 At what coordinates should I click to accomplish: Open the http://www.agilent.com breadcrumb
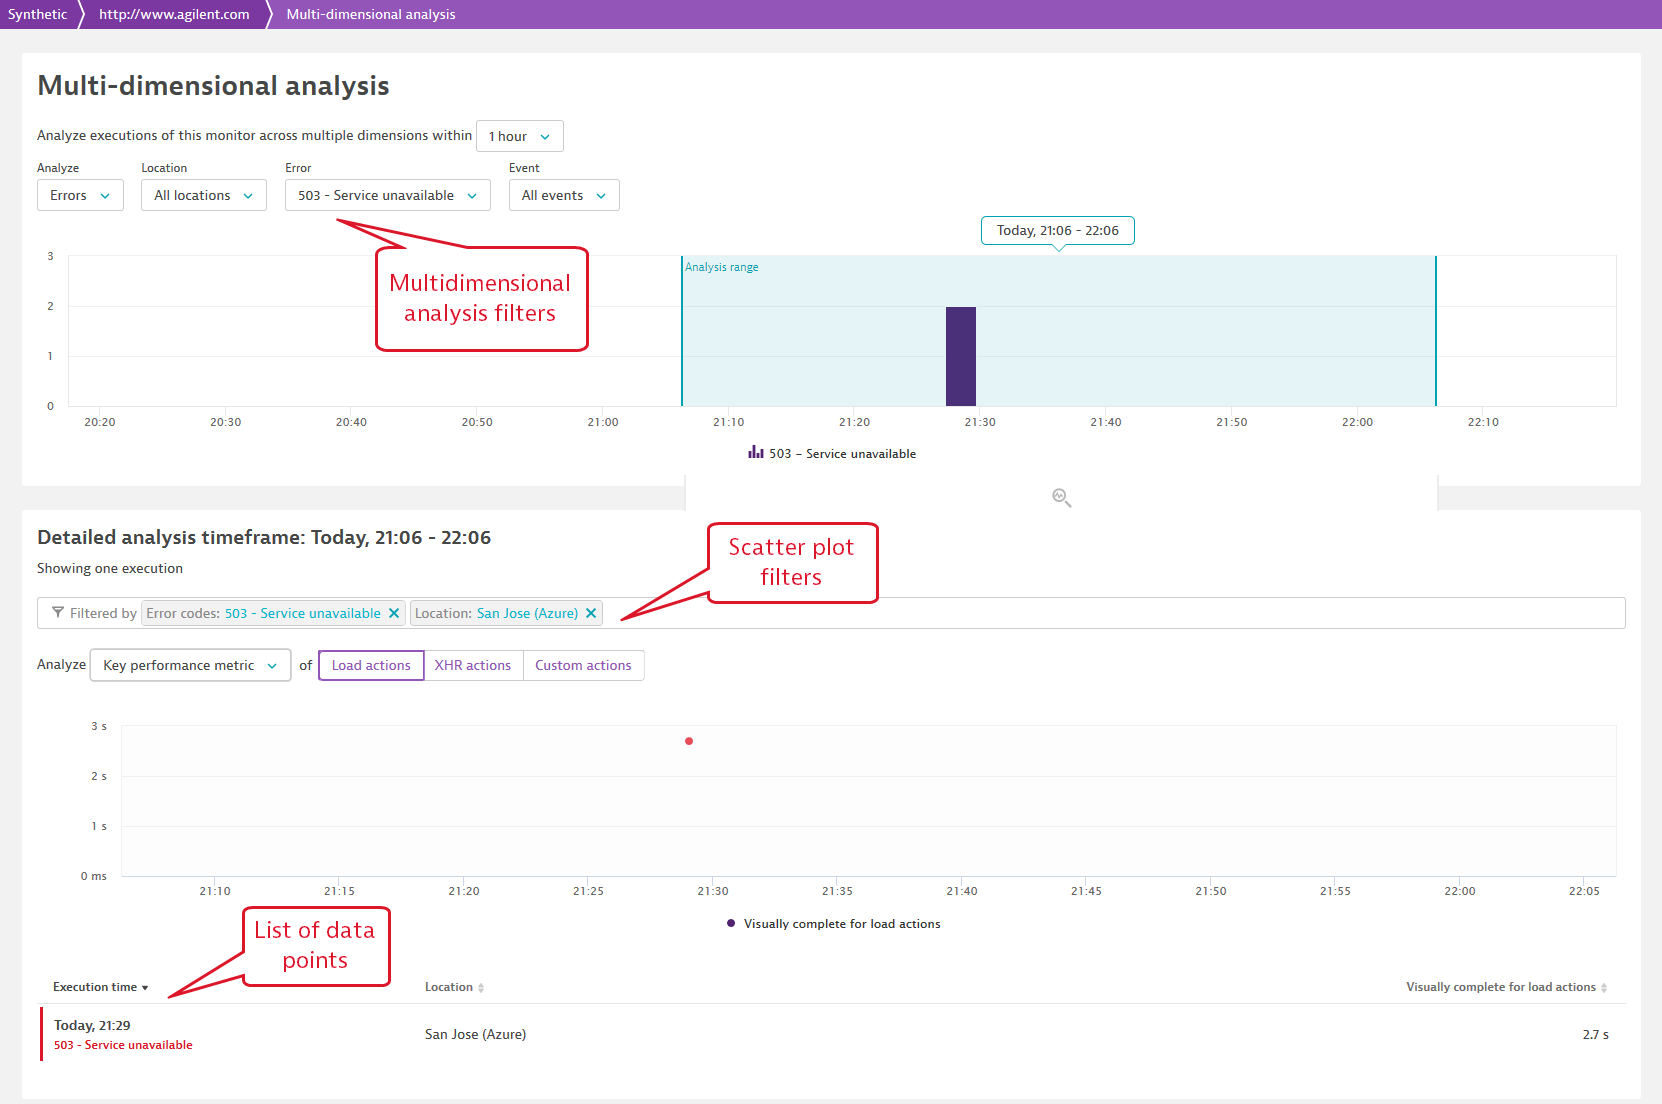click(174, 14)
